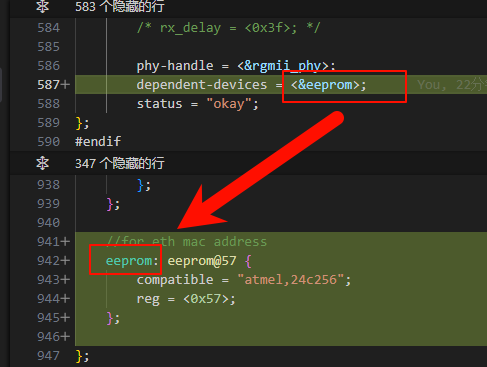This screenshot has height=367, width=487.
Task: Click the eeprom: label definition
Action: coord(132,261)
